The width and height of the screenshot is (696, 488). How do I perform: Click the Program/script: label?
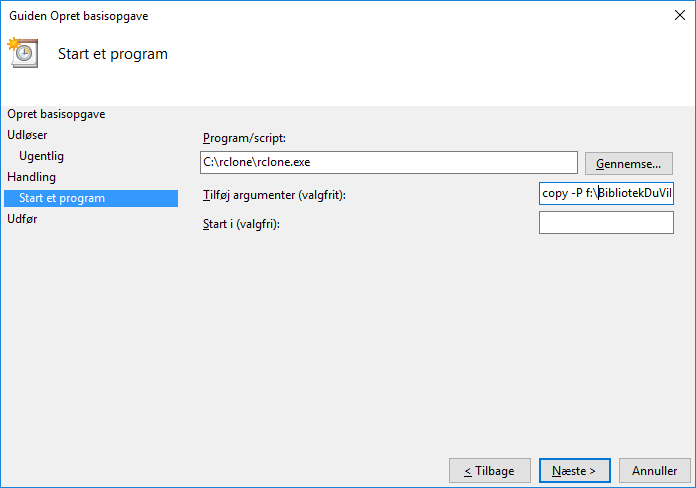tap(244, 138)
